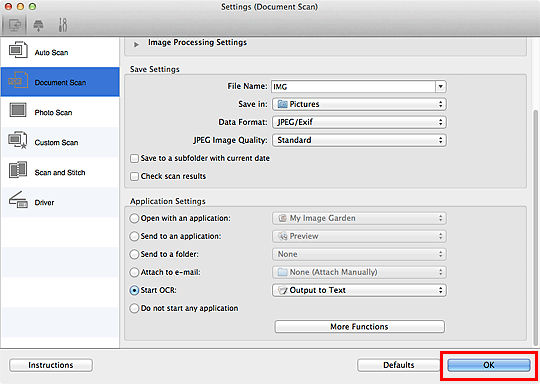Open the Send to a folder None dropdown
The width and height of the screenshot is (540, 384).
(359, 254)
